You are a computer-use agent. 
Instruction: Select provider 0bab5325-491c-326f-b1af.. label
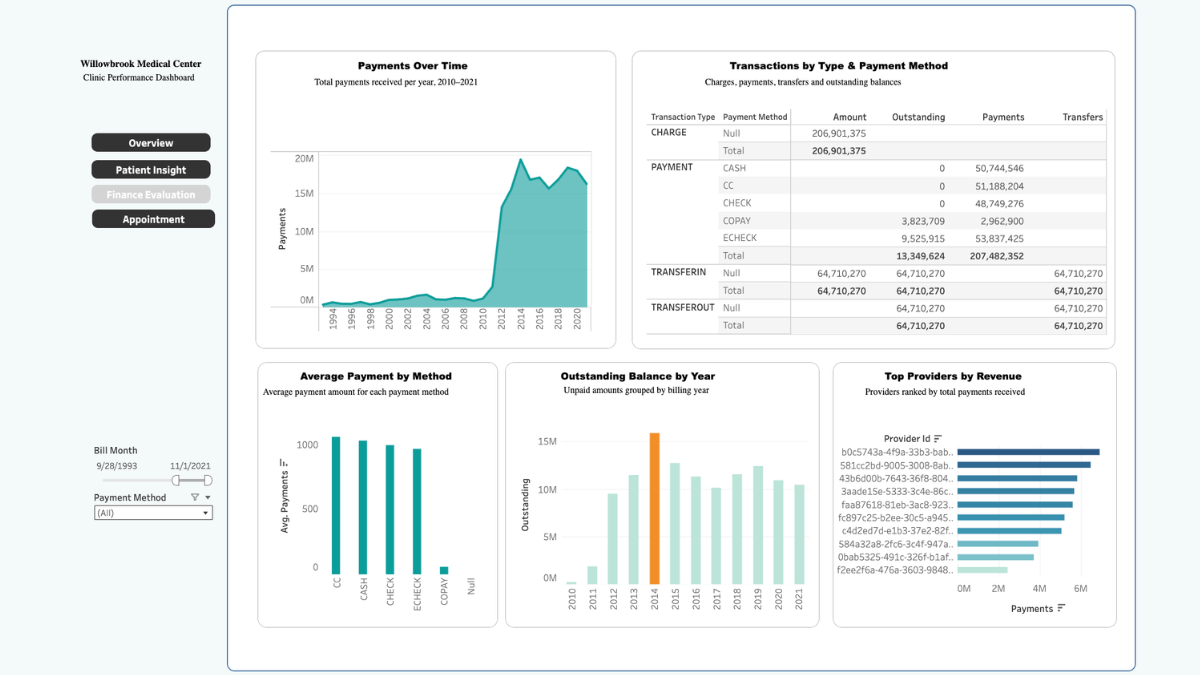click(x=897, y=557)
